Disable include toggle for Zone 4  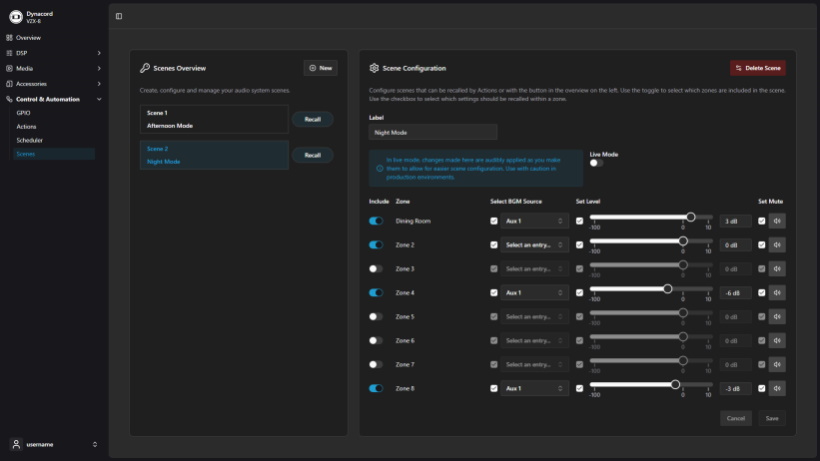point(376,293)
